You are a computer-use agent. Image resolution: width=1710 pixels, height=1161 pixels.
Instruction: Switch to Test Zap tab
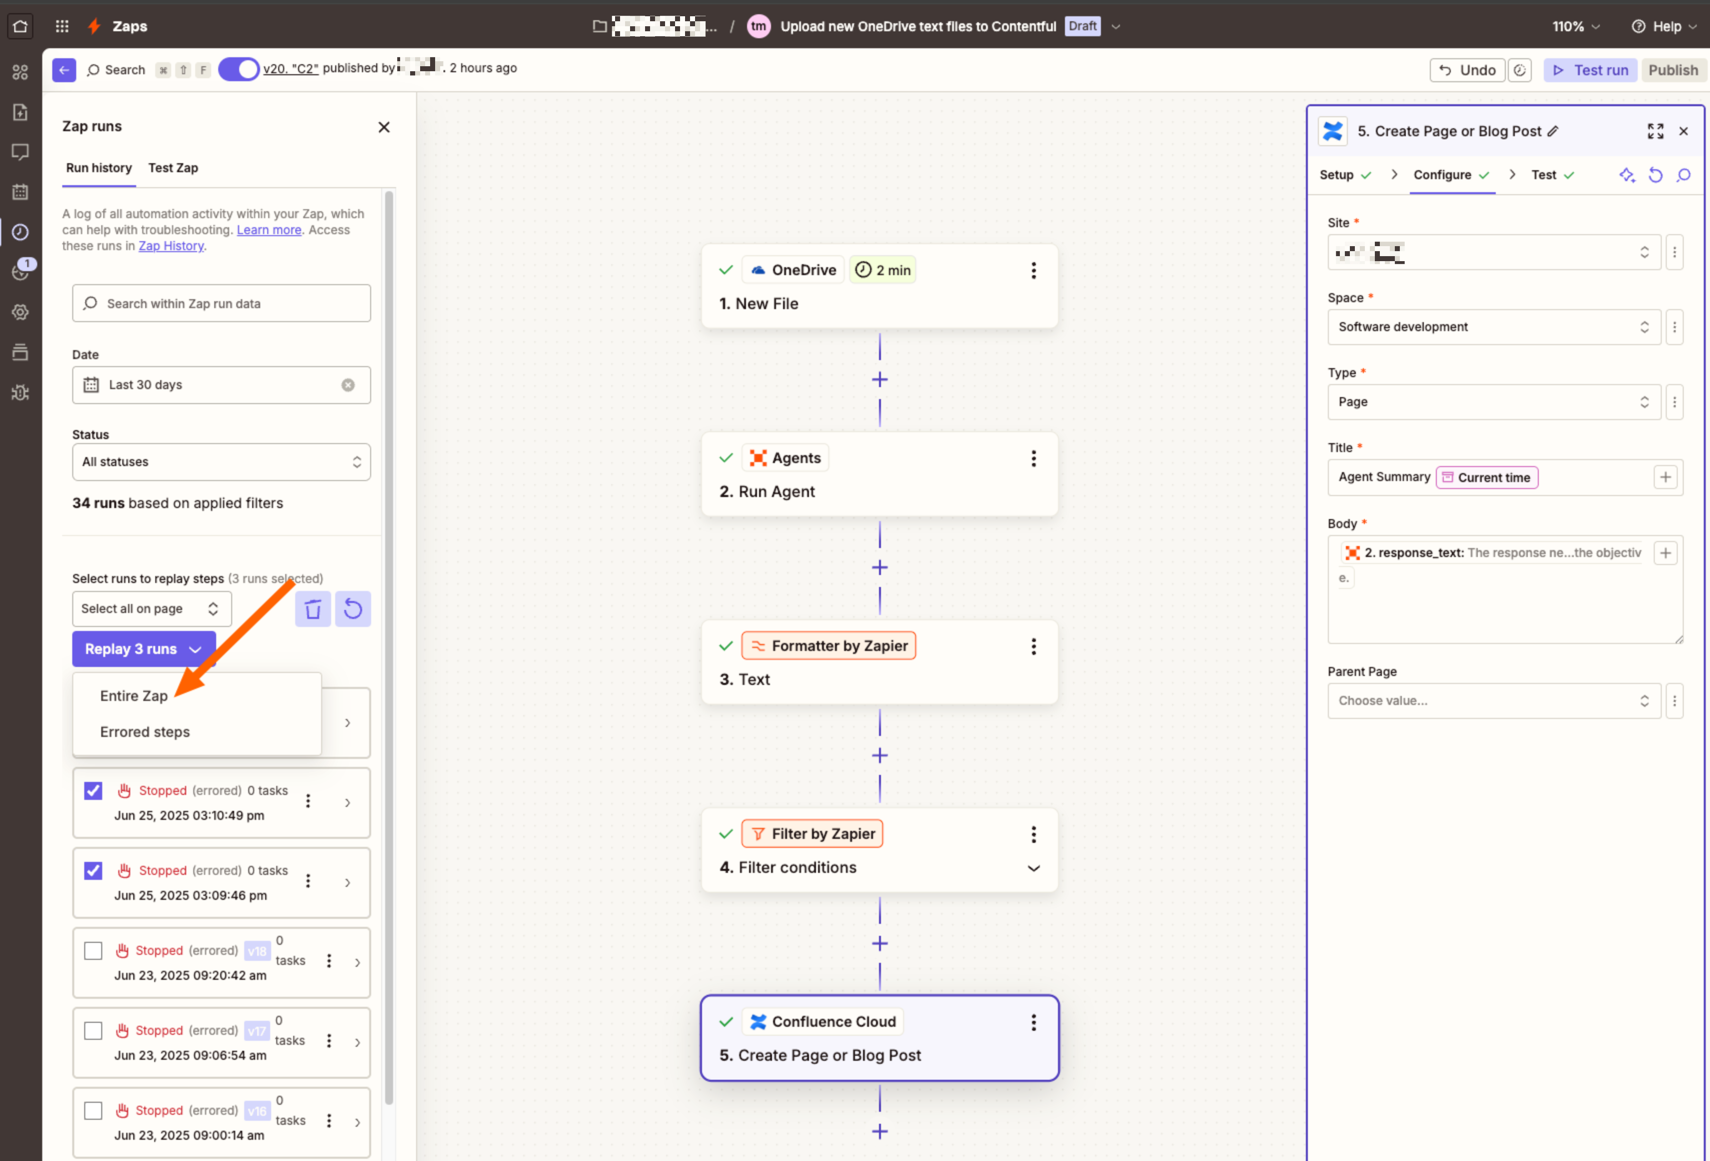[x=173, y=168]
